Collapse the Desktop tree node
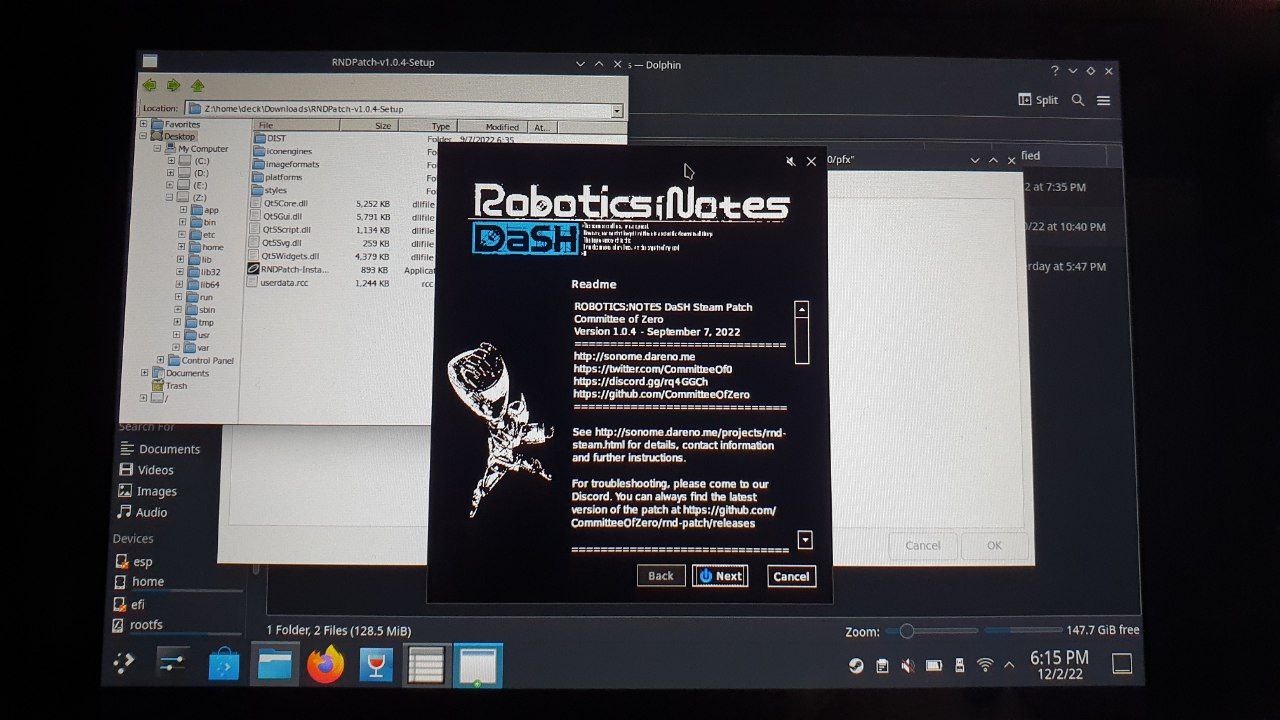Viewport: 1280px width, 720px height. 144,136
